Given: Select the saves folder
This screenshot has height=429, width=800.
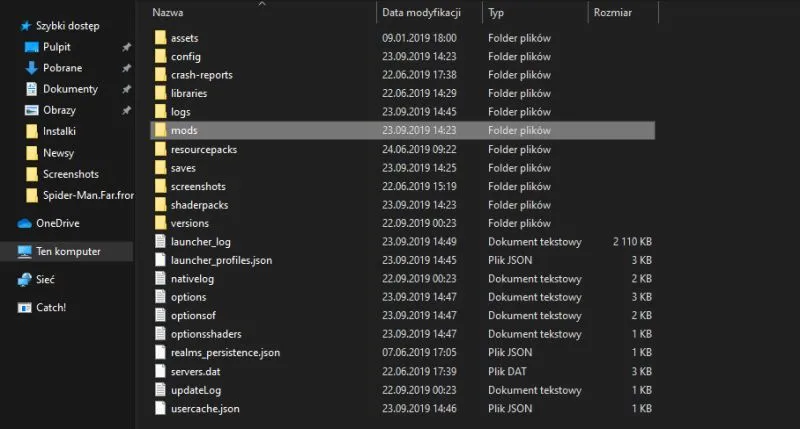Looking at the screenshot, I should click(x=183, y=167).
